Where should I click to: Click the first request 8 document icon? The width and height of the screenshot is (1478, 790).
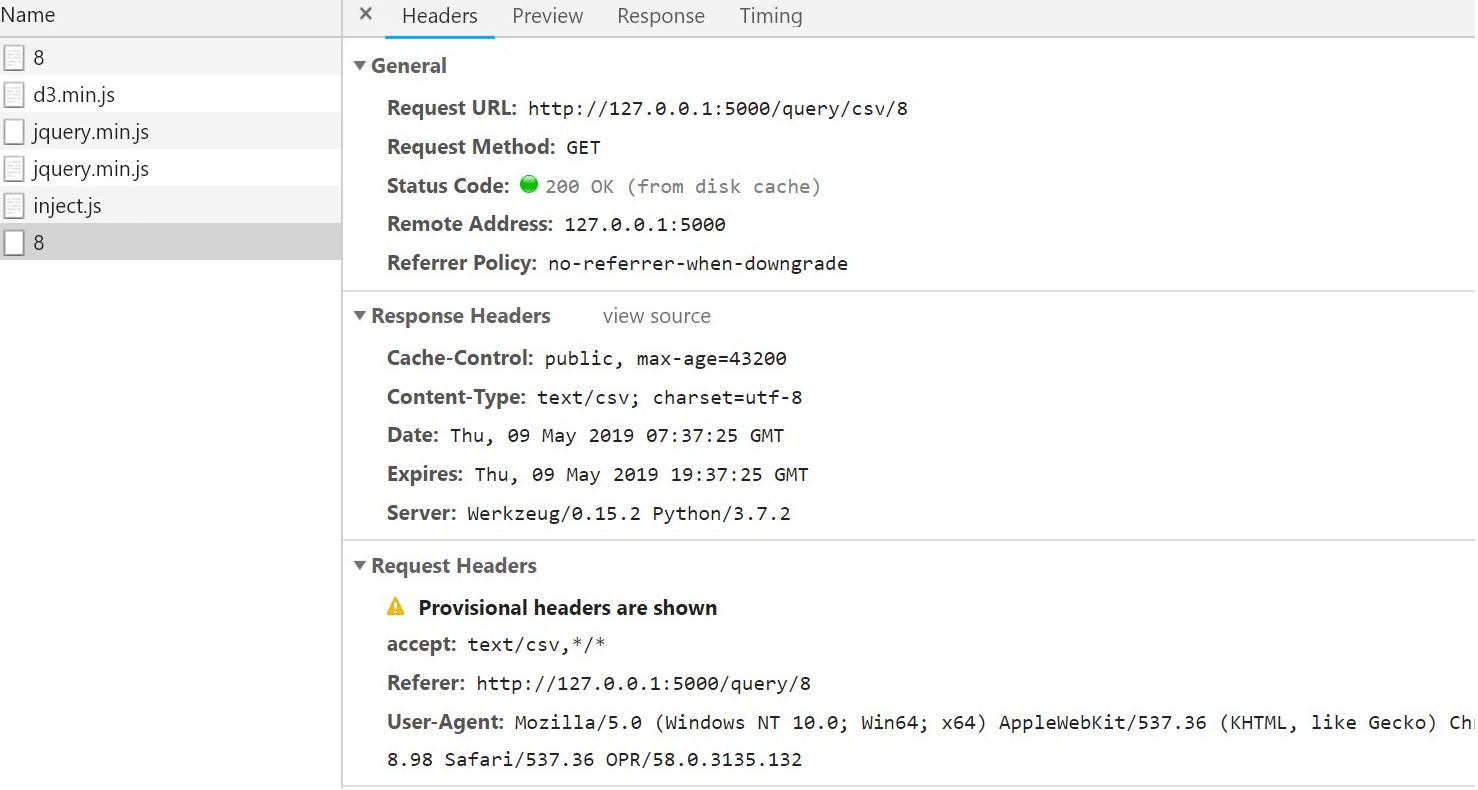tap(14, 58)
